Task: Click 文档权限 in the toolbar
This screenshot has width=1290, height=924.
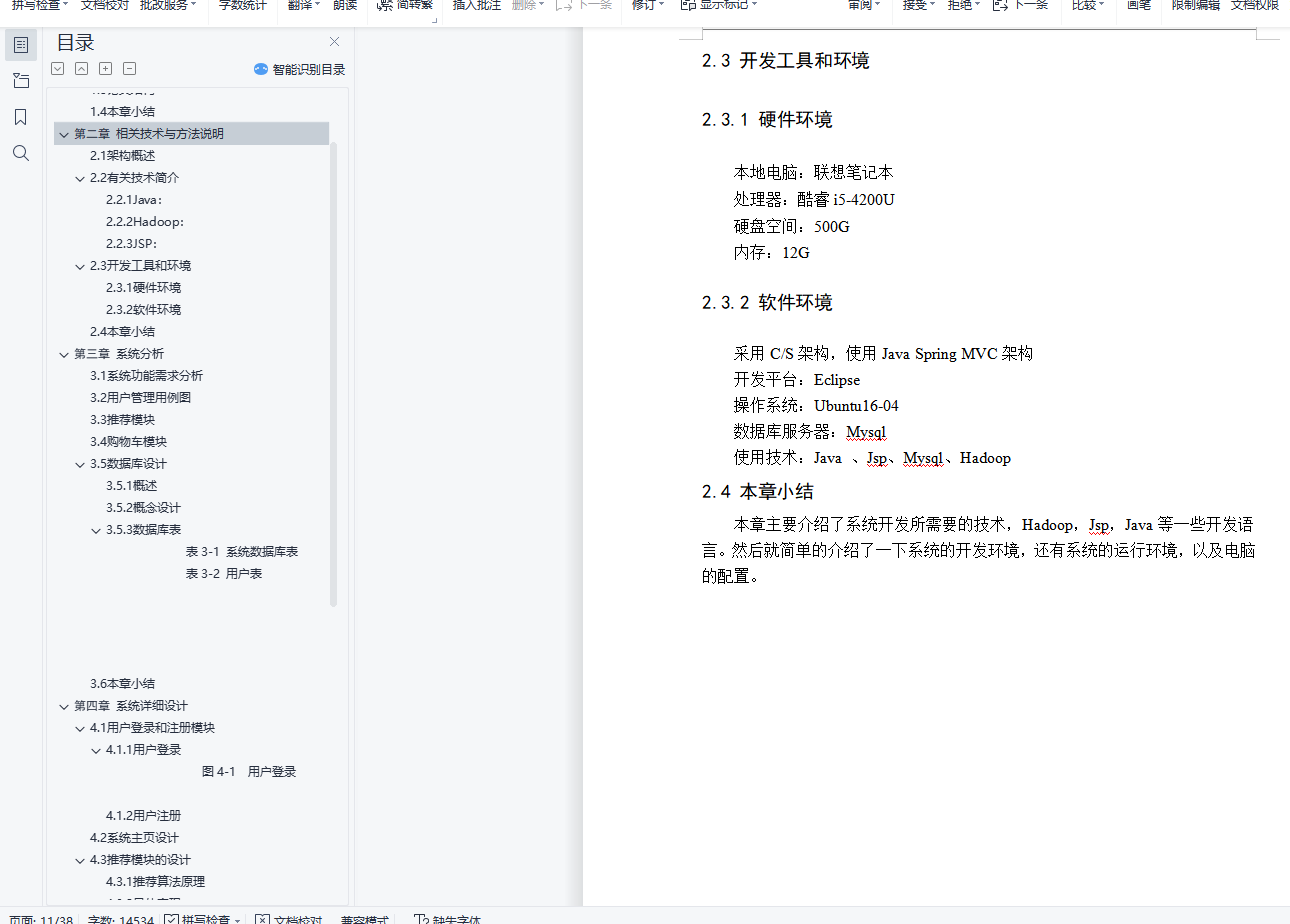Action: [x=1254, y=5]
